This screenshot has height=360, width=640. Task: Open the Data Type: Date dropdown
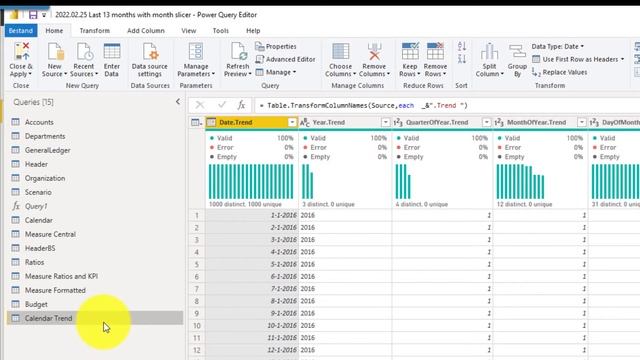[558, 47]
